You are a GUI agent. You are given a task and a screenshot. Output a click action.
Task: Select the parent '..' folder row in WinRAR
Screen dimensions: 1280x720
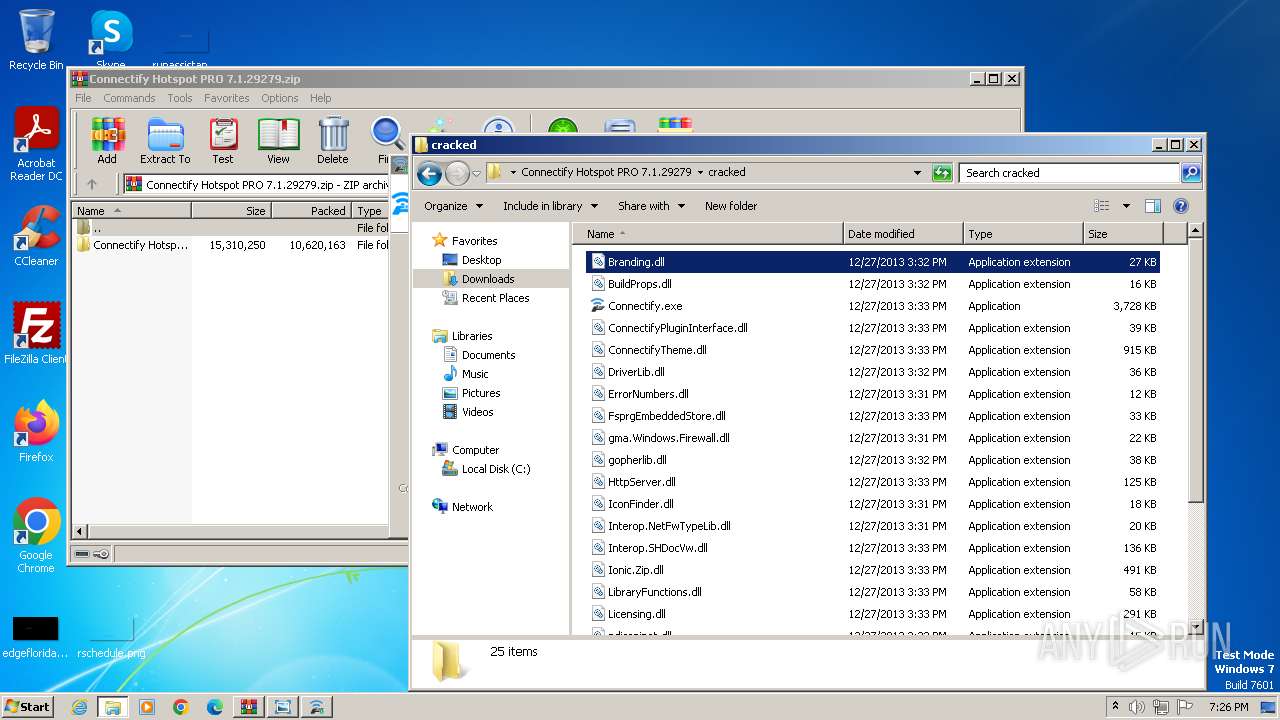pos(231,228)
